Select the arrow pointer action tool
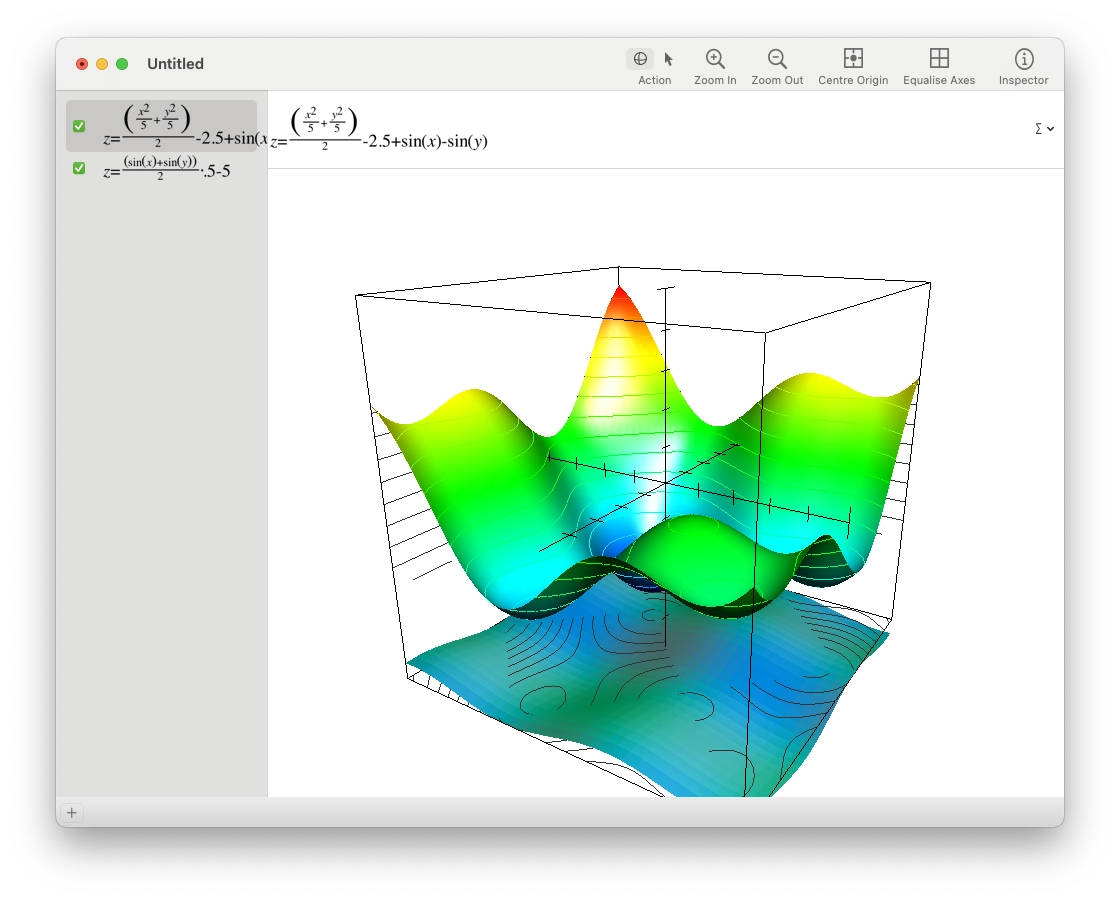 point(669,59)
